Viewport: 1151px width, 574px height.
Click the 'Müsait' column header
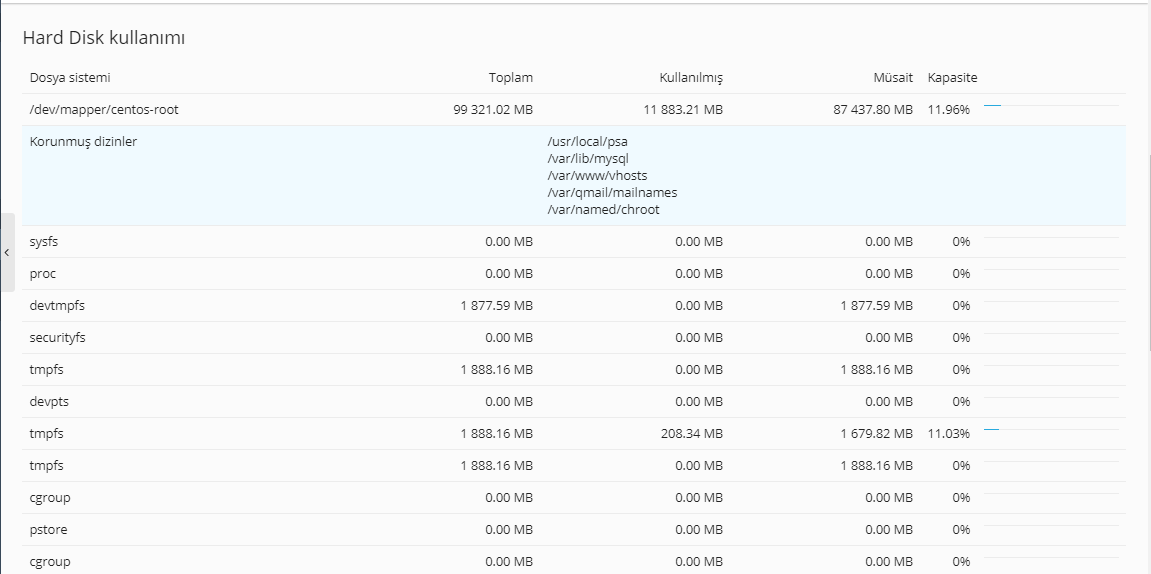(x=893, y=77)
